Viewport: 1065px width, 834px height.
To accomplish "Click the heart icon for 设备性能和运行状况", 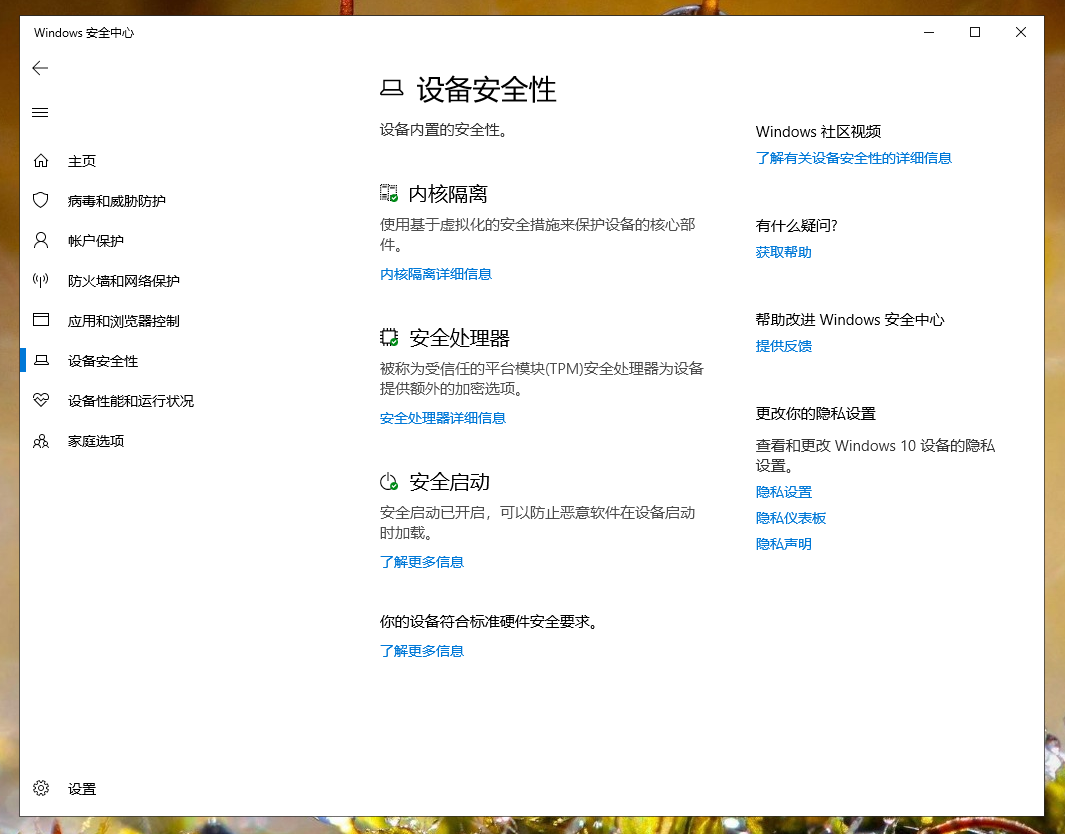I will pyautogui.click(x=41, y=400).
